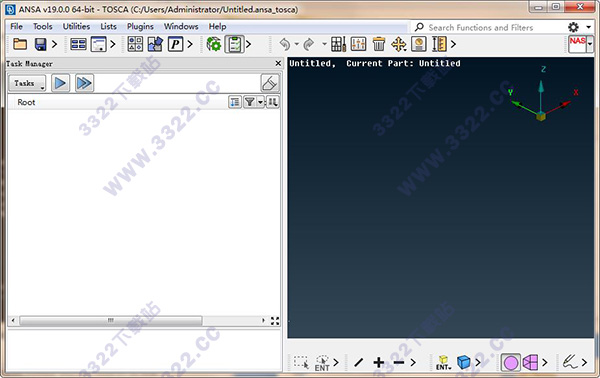The image size is (600, 378).
Task: Click the pen sketch tool icon
Action: (x=570, y=362)
